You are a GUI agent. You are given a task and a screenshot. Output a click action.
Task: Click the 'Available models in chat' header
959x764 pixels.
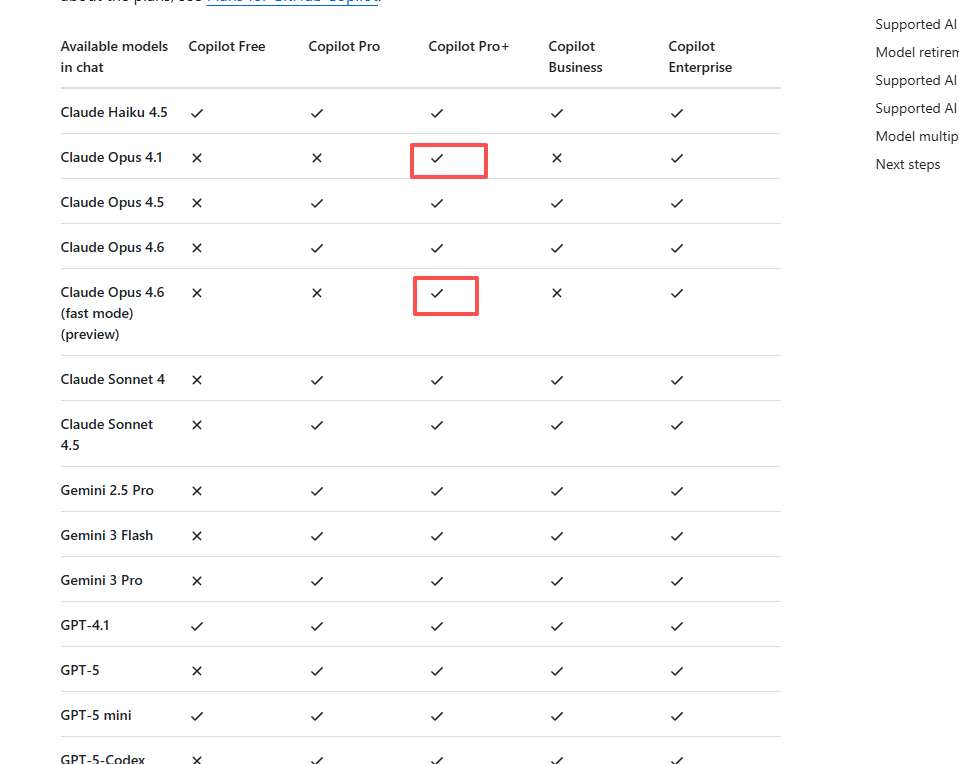click(114, 57)
